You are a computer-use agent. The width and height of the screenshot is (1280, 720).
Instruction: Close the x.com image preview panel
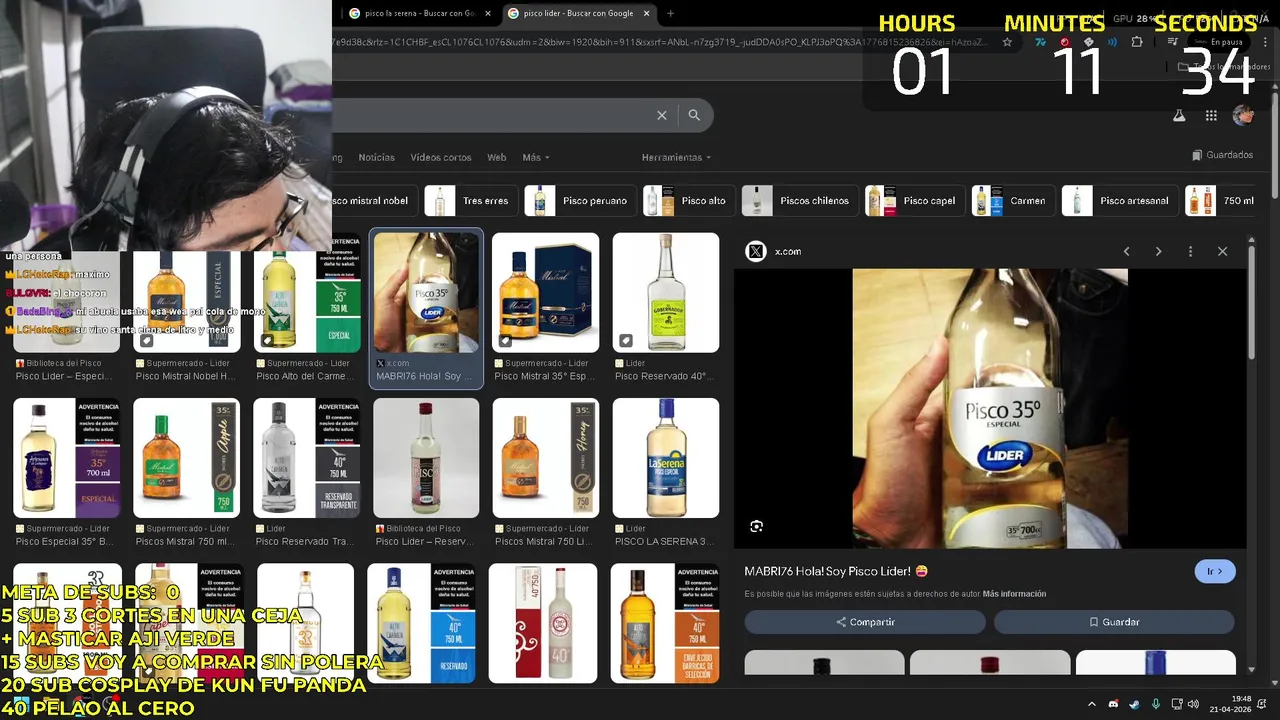pyautogui.click(x=1222, y=251)
